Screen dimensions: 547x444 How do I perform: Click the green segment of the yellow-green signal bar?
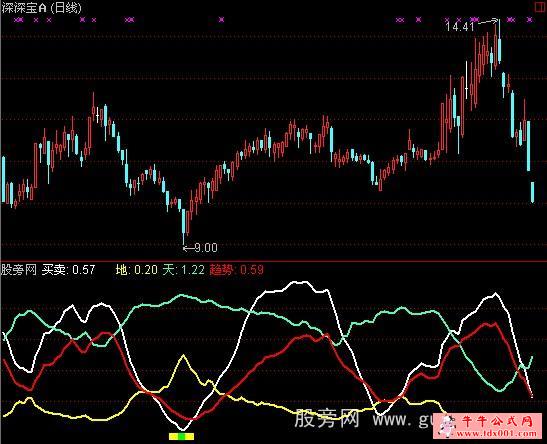coord(181,436)
